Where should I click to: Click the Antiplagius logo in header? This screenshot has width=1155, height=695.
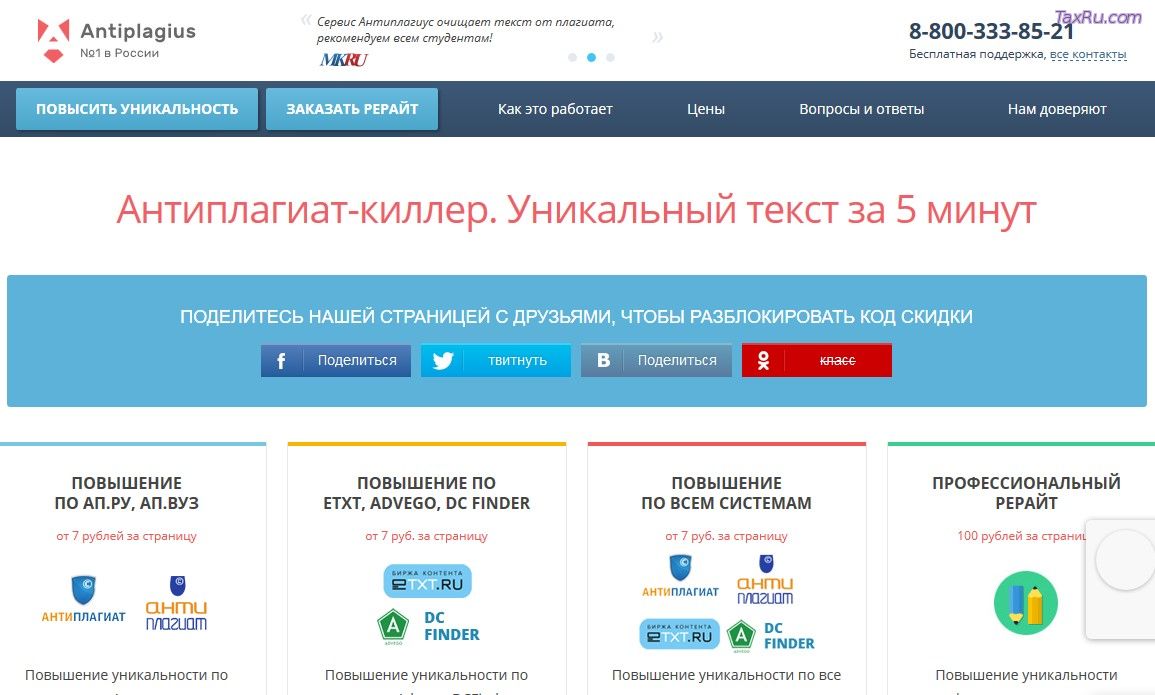(x=115, y=40)
